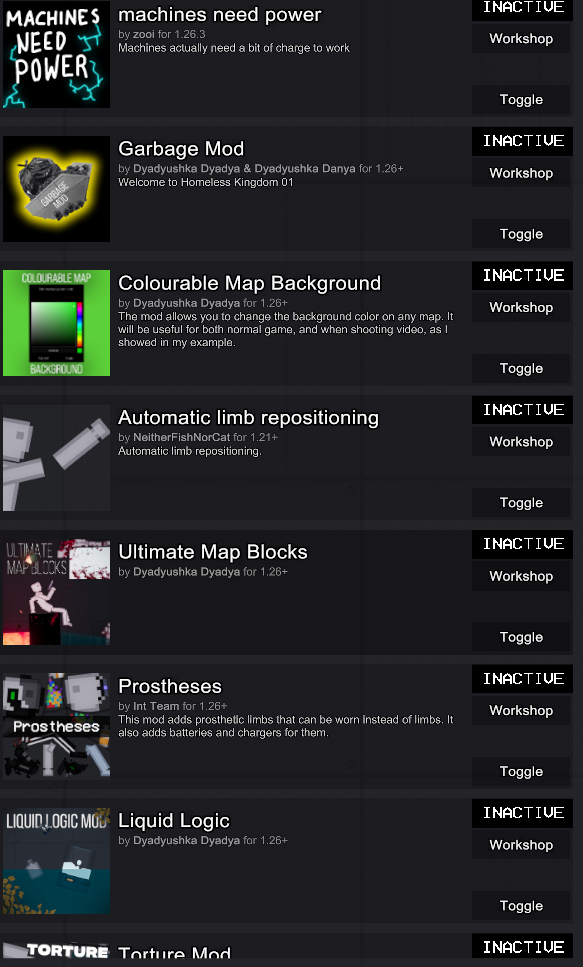Click the Machines Need Power mod thumbnail
This screenshot has width=583, height=967.
56,54
